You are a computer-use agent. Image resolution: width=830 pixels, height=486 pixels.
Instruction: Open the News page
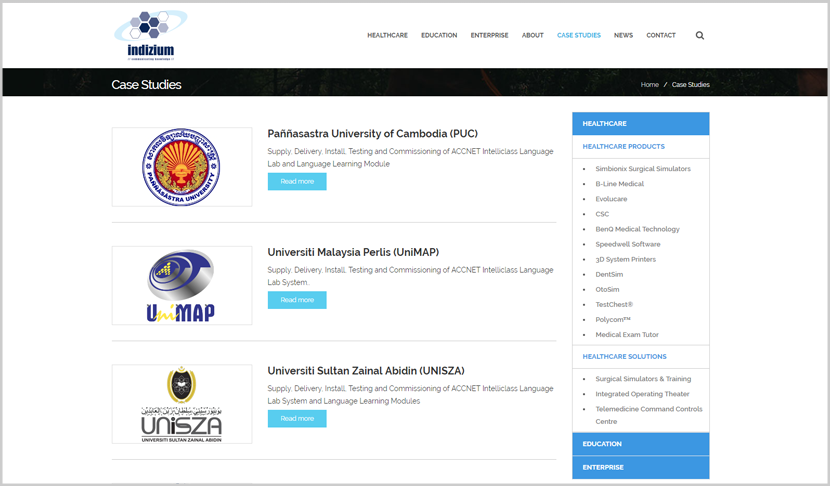click(623, 35)
